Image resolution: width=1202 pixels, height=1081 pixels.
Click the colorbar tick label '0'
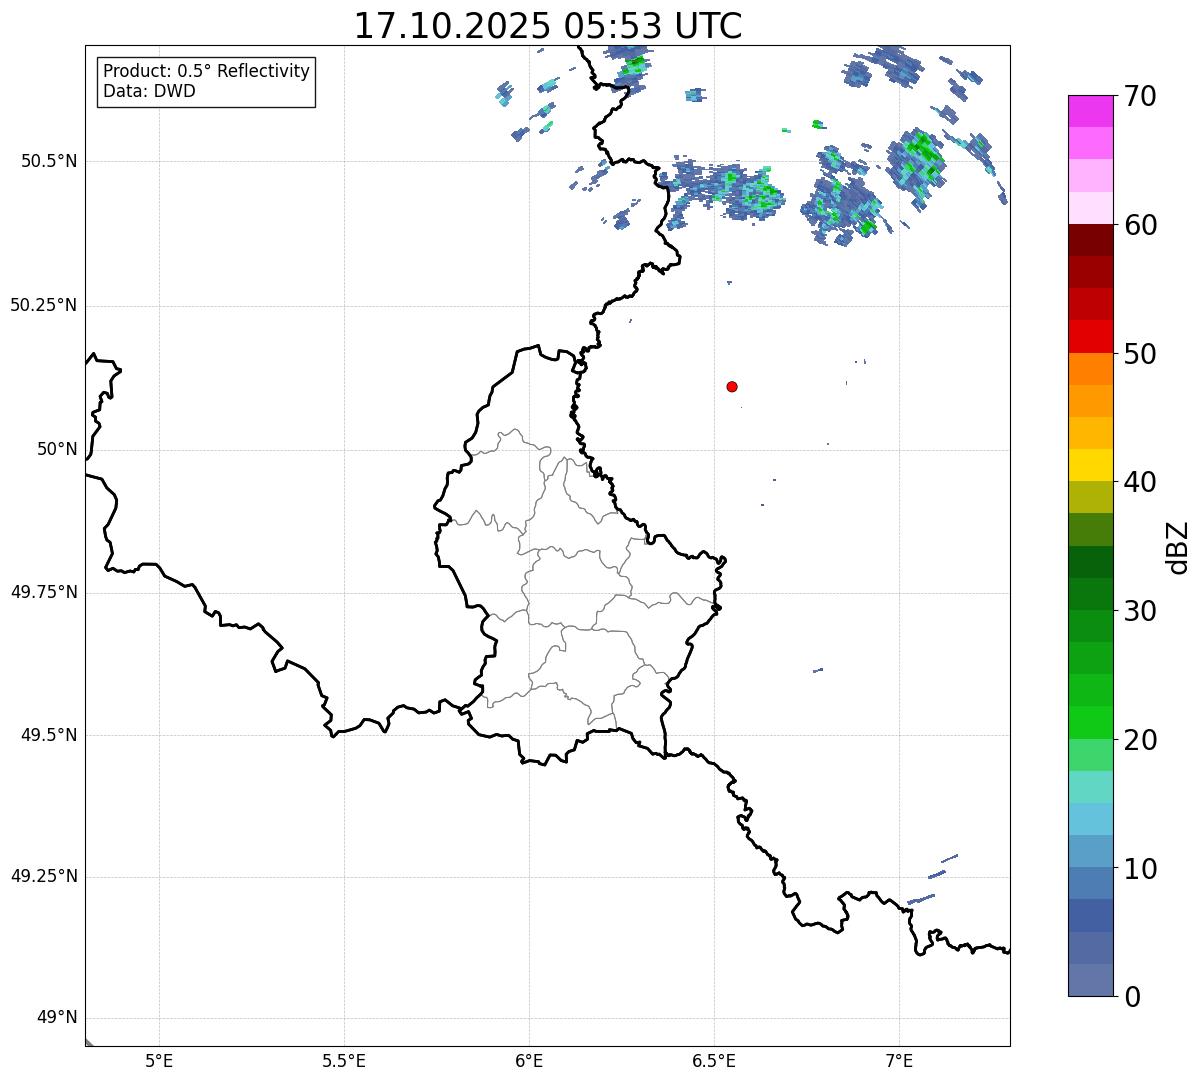pos(1132,997)
